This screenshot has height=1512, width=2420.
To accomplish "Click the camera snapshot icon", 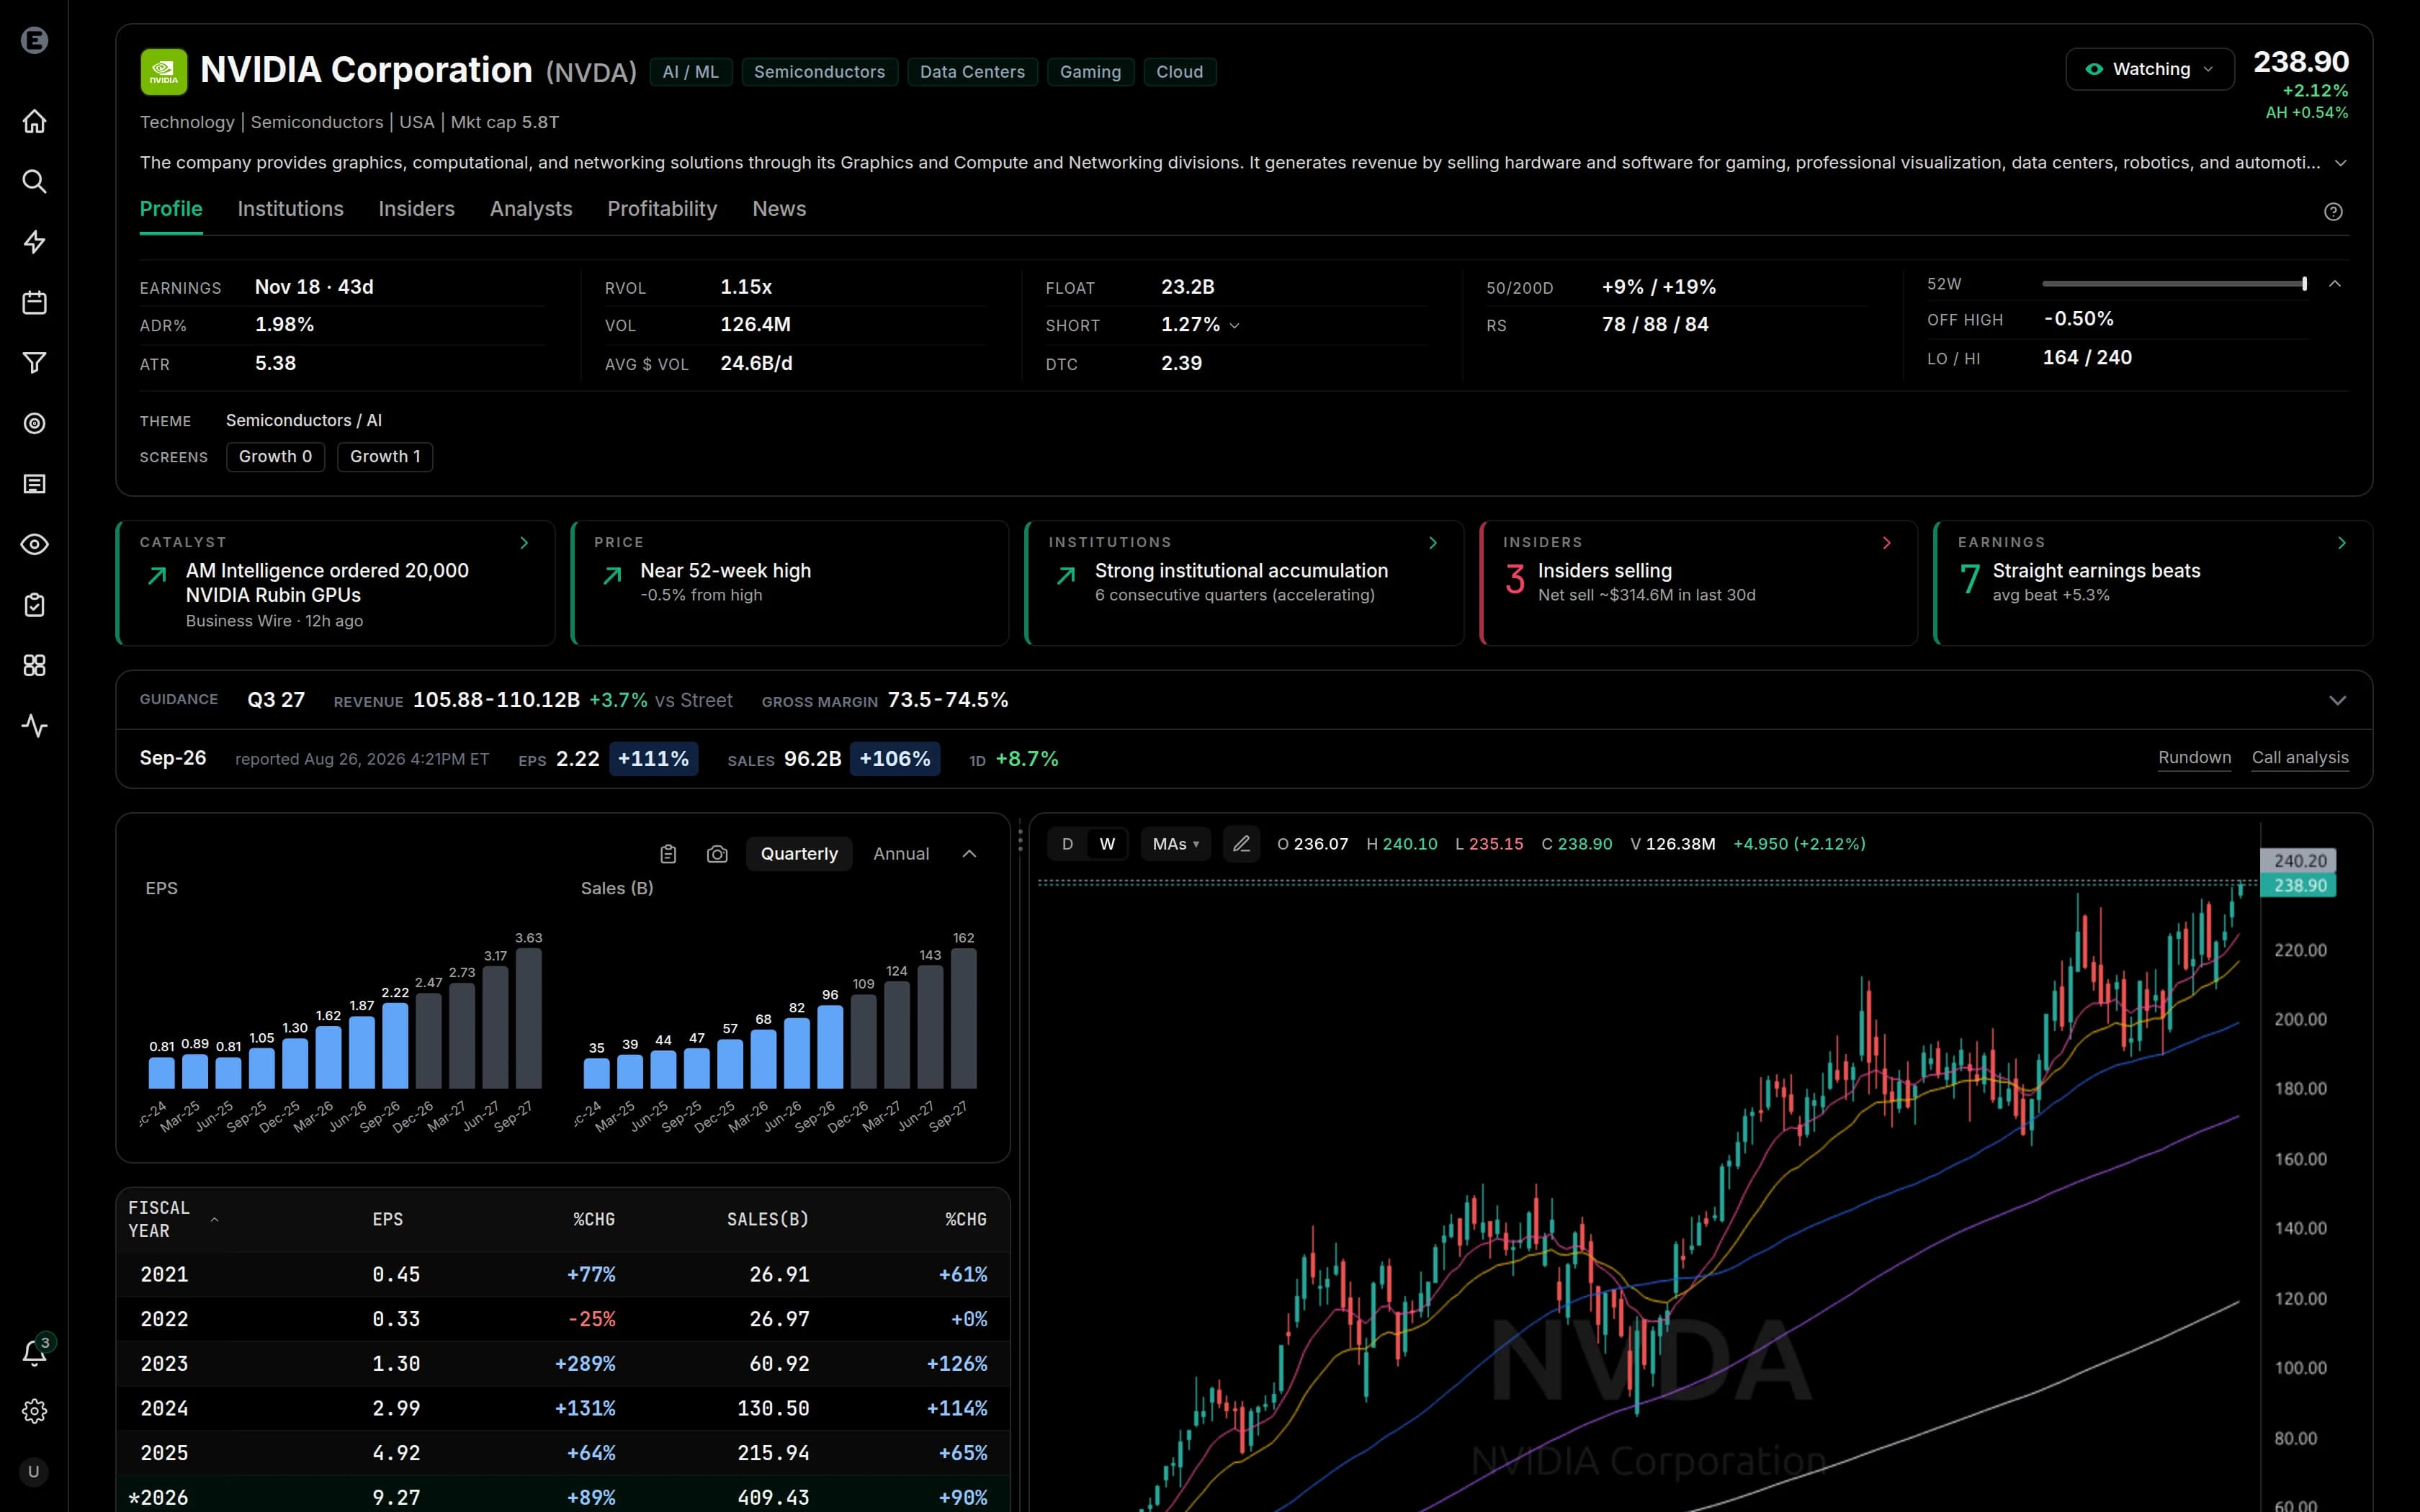I will (x=717, y=854).
